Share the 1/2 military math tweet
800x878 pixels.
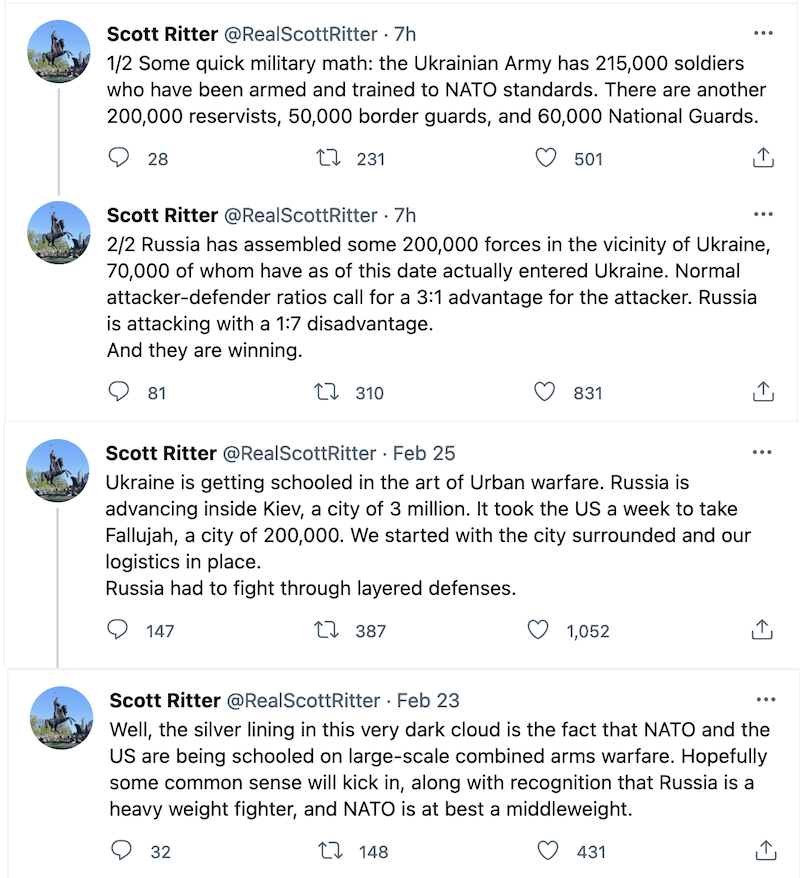pos(762,158)
